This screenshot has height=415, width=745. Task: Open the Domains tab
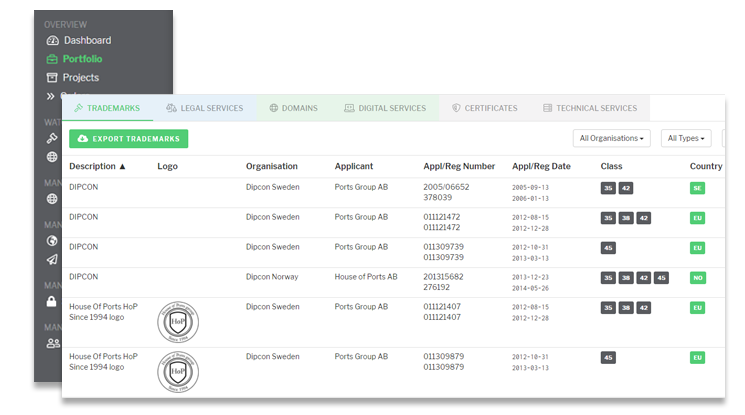pos(293,108)
